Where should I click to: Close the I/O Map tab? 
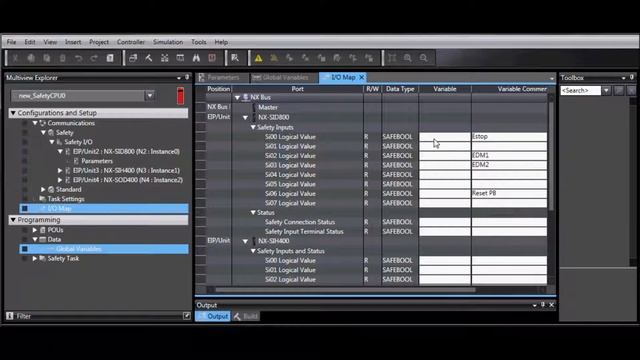point(362,77)
